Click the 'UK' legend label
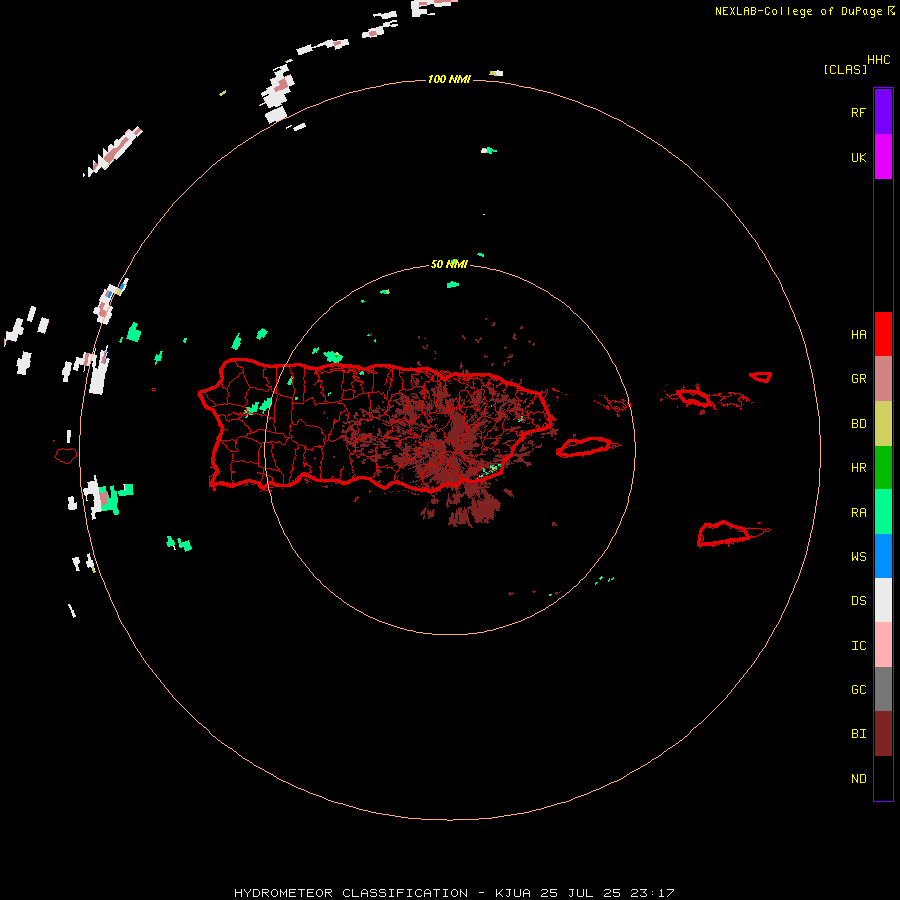Viewport: 900px width, 900px height. (x=858, y=158)
